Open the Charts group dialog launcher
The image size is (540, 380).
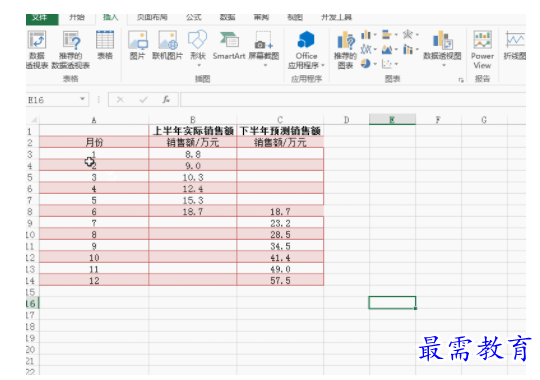coord(461,80)
